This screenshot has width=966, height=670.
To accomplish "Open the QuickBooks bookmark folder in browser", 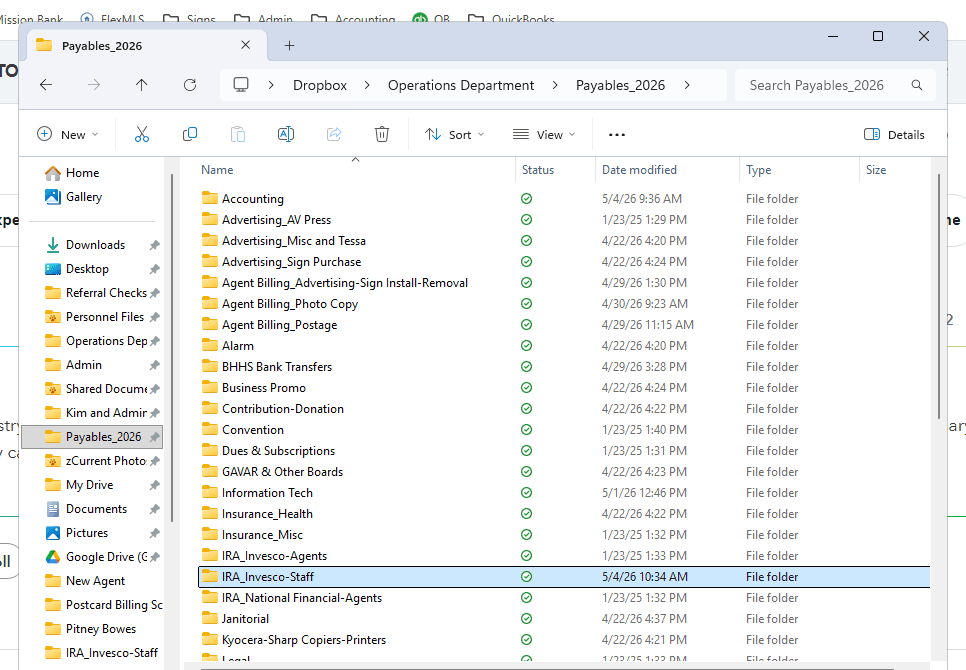I will pos(511,19).
